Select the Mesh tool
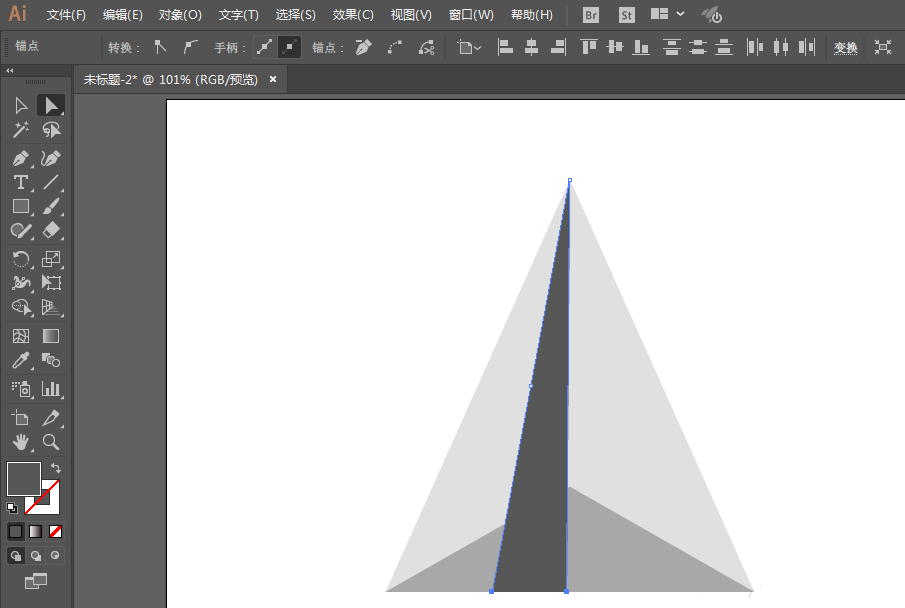Viewport: 905px width, 608px height. pos(21,336)
